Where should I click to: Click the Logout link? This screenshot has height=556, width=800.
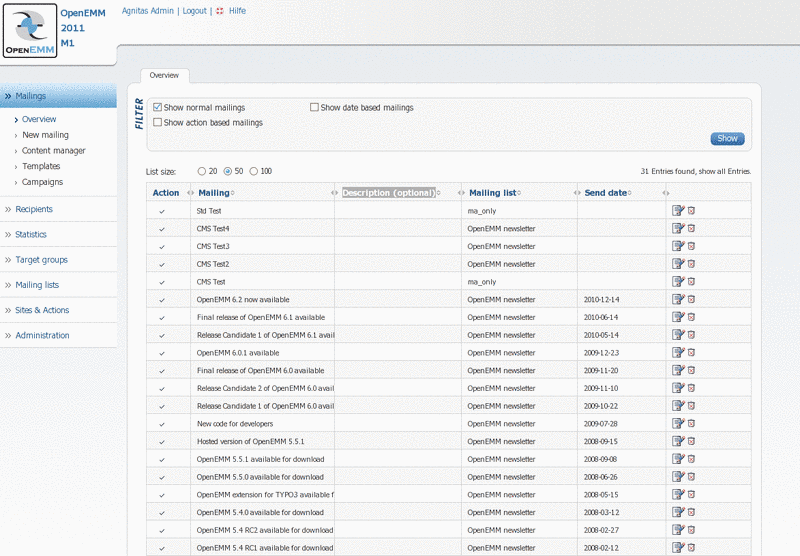coord(194,11)
